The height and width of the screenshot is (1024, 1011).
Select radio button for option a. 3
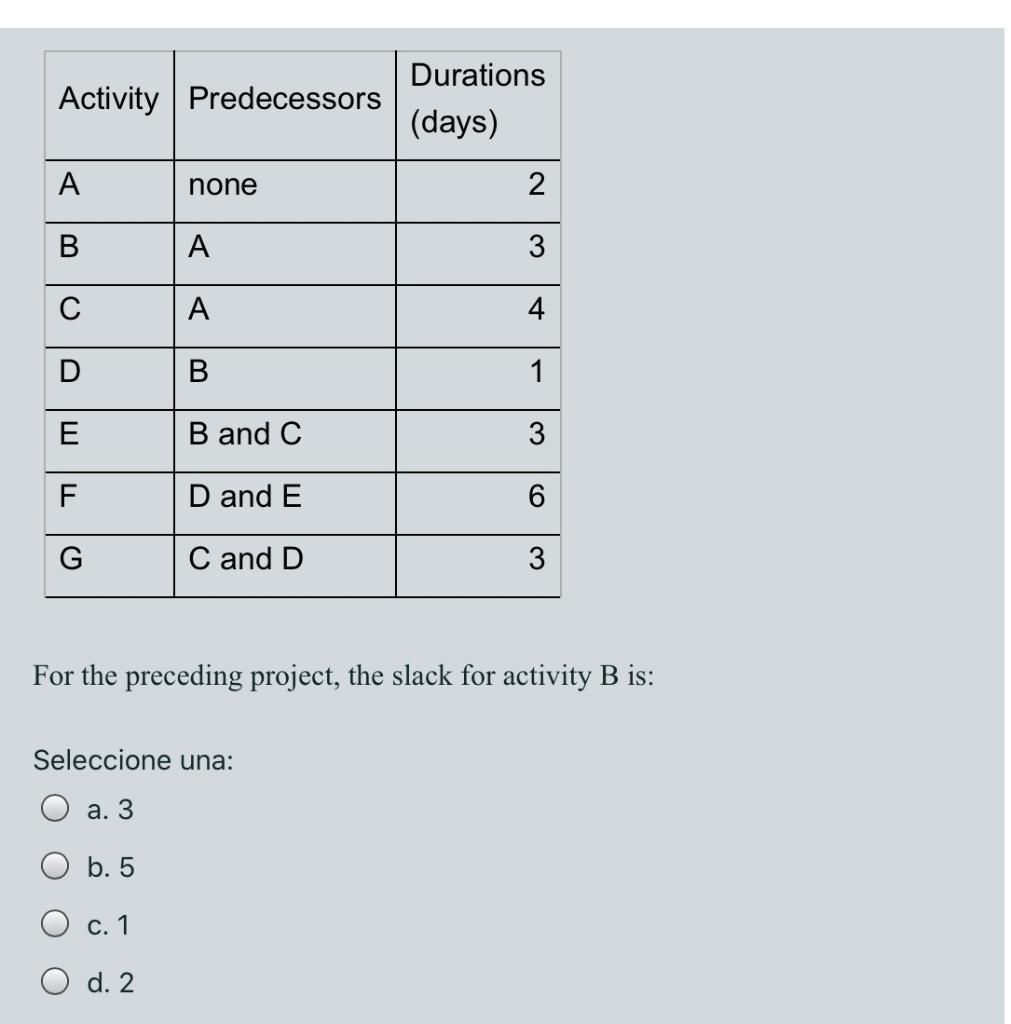point(57,811)
